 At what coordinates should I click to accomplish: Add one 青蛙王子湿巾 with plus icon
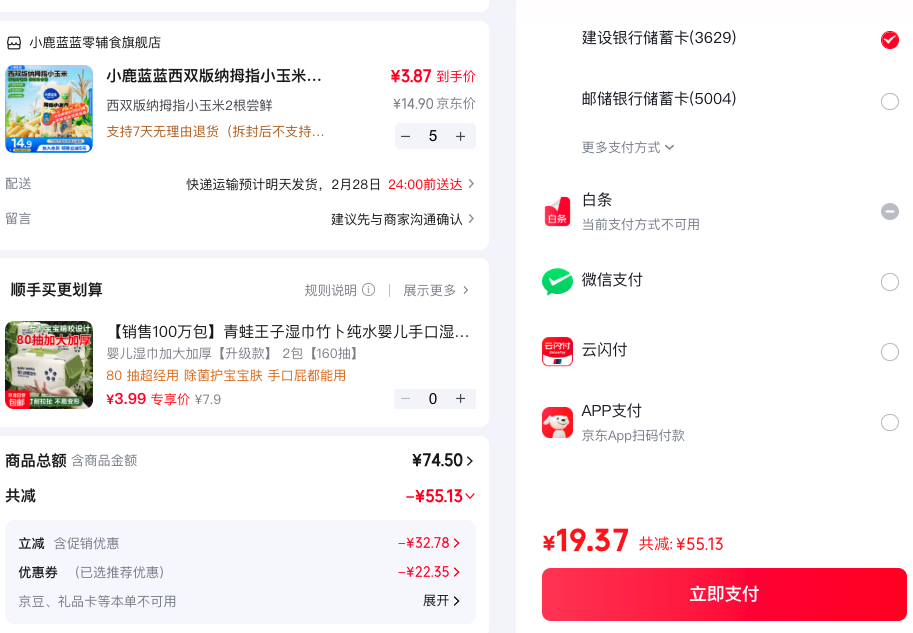point(461,398)
